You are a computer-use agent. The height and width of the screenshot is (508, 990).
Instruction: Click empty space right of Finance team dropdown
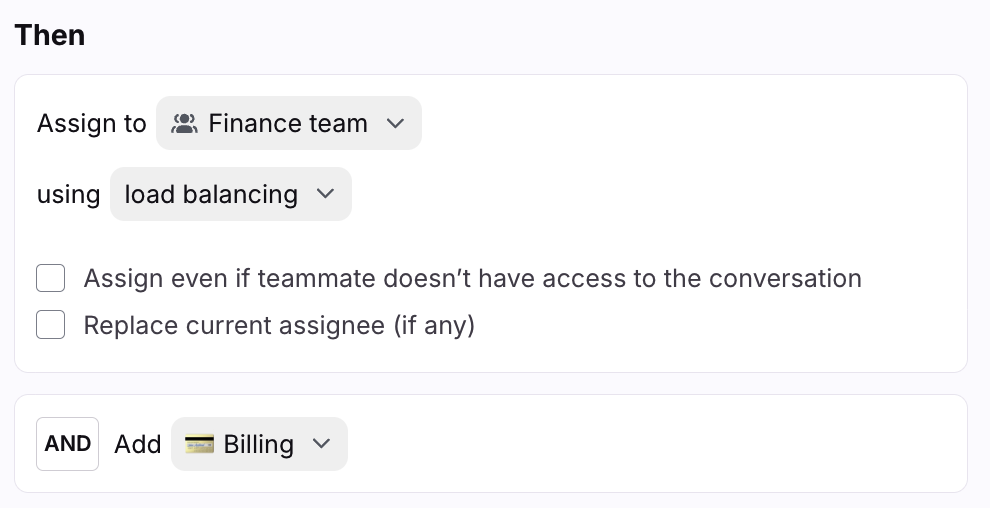680,124
